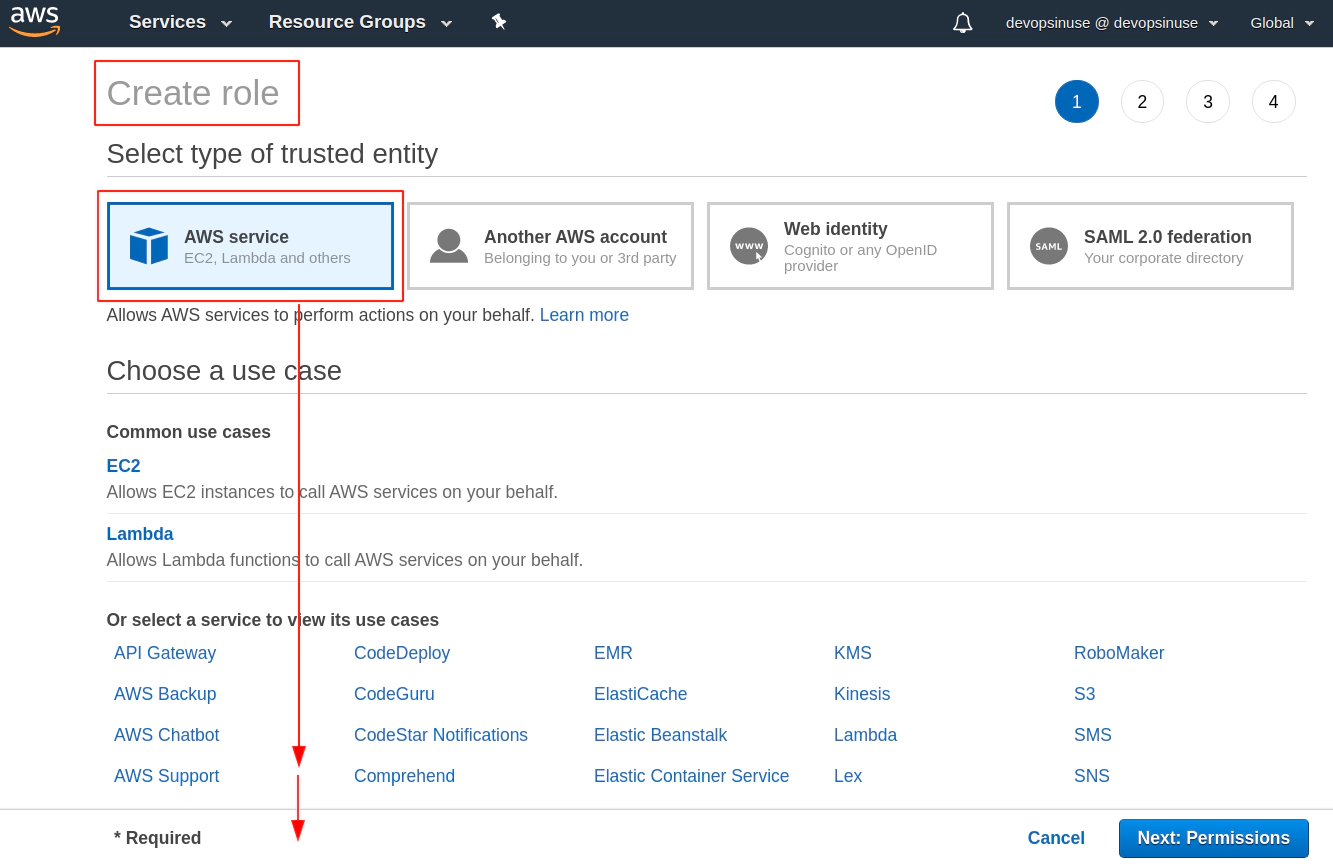The width and height of the screenshot is (1333, 864).
Task: Select the Comprehend service
Action: click(x=404, y=776)
